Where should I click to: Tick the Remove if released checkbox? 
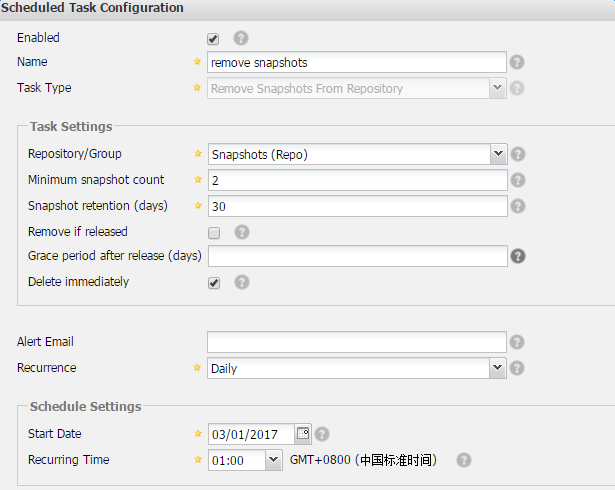coord(214,233)
